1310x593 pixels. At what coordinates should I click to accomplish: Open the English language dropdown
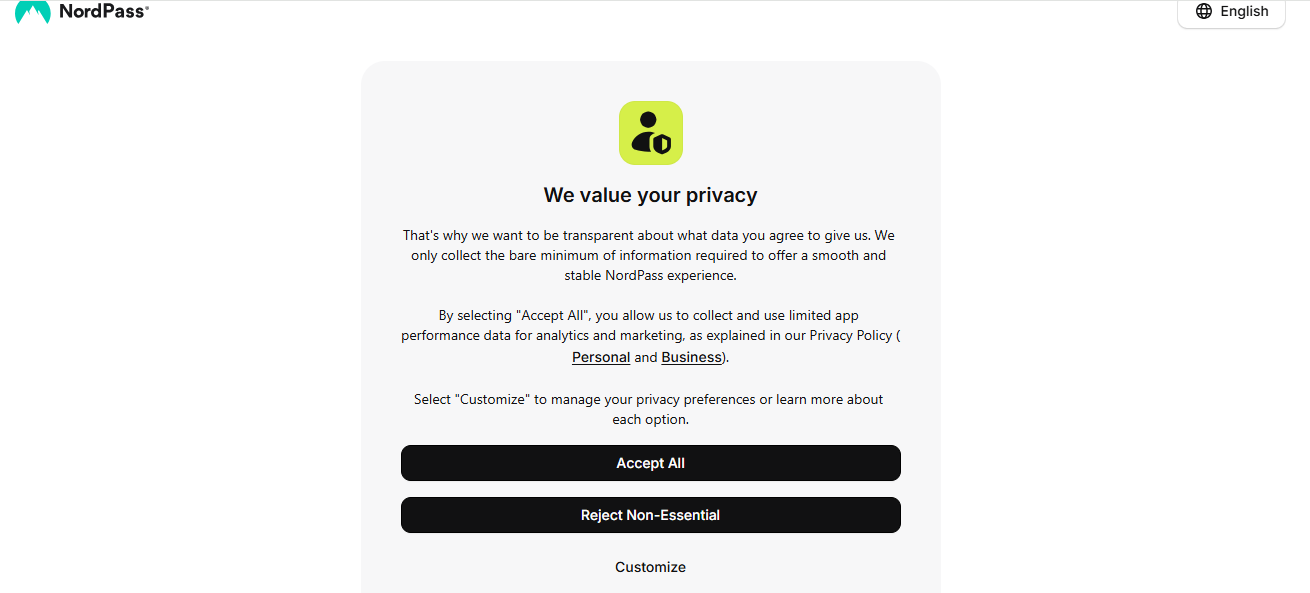(1231, 12)
